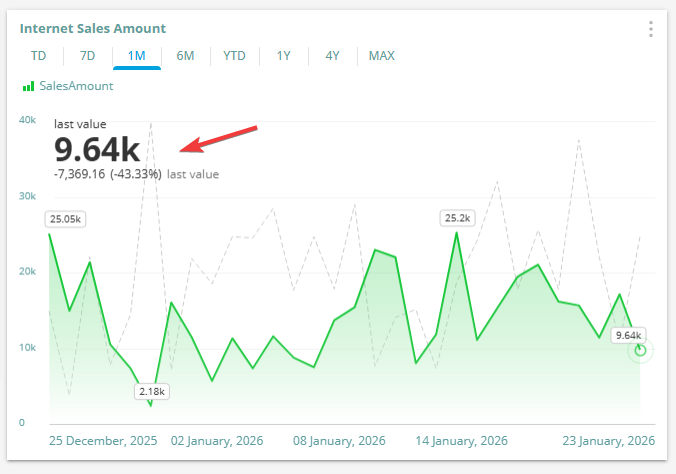Click the 25.2k peak data label
Image resolution: width=676 pixels, height=474 pixels.
click(457, 217)
